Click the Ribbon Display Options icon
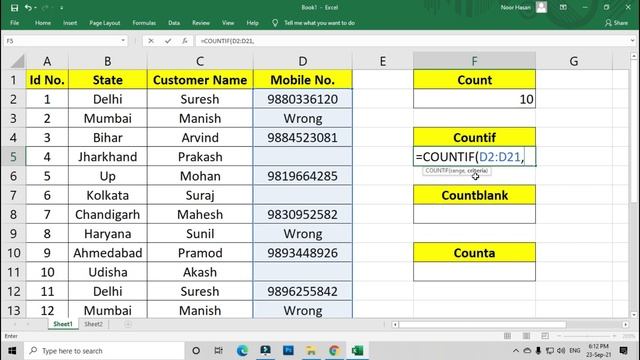Viewport: 640px width, 360px height. click(563, 7)
